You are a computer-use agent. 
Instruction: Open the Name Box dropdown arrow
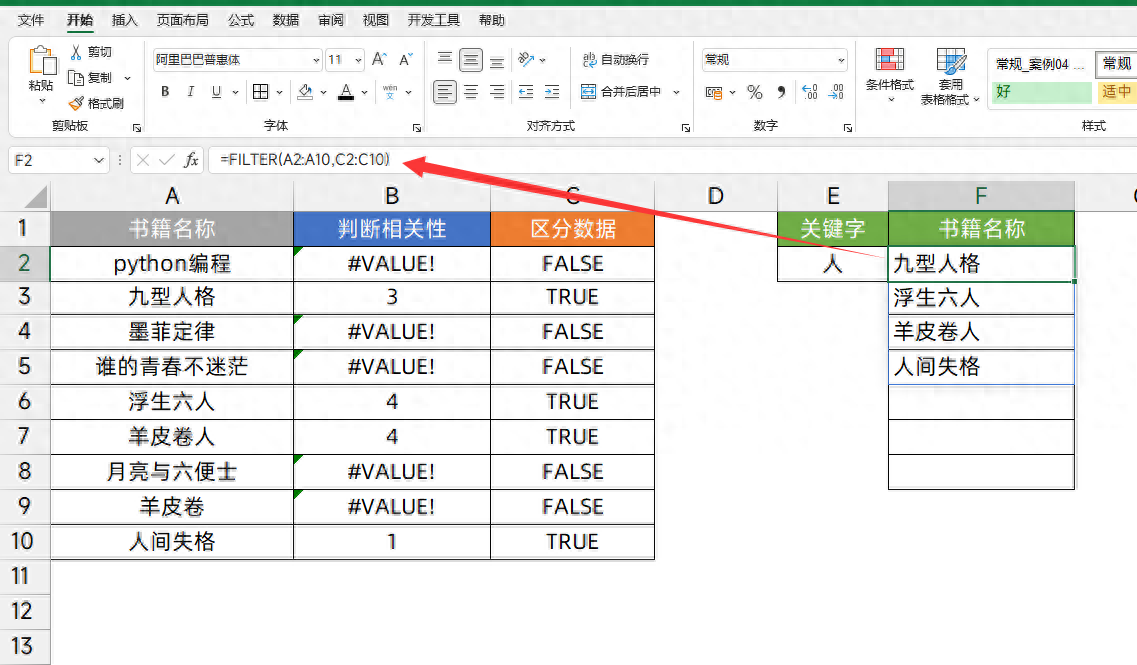tap(99, 160)
